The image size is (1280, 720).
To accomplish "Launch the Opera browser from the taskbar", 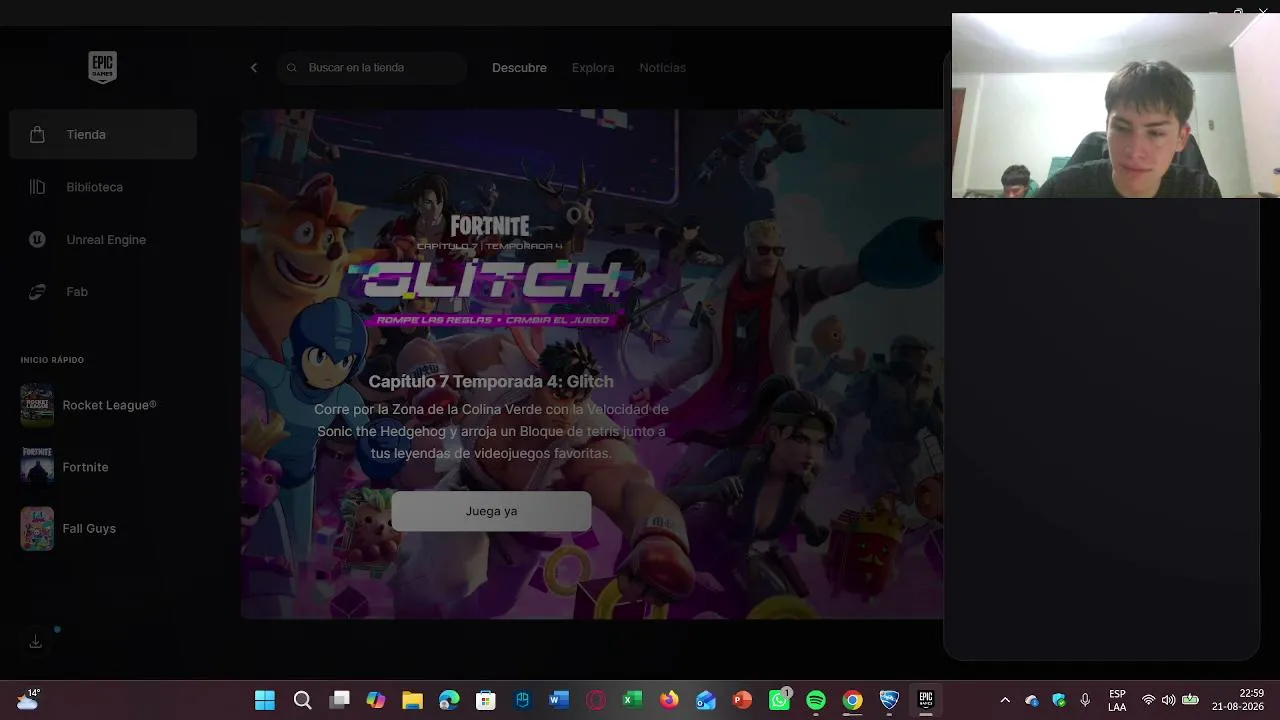I will click(x=596, y=700).
